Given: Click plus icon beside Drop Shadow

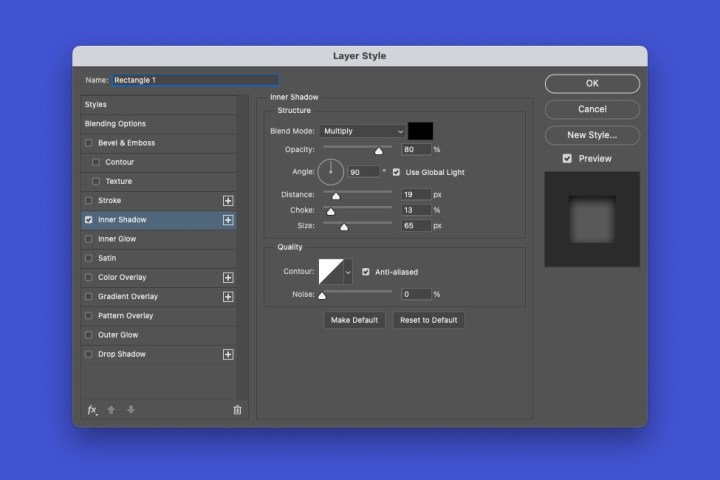Looking at the screenshot, I should click(x=228, y=355).
